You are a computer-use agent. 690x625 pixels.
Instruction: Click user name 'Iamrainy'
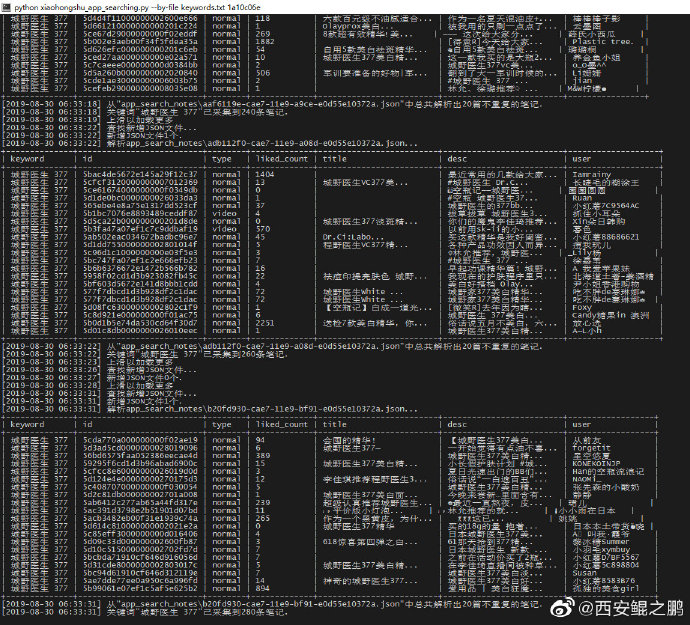(x=591, y=174)
